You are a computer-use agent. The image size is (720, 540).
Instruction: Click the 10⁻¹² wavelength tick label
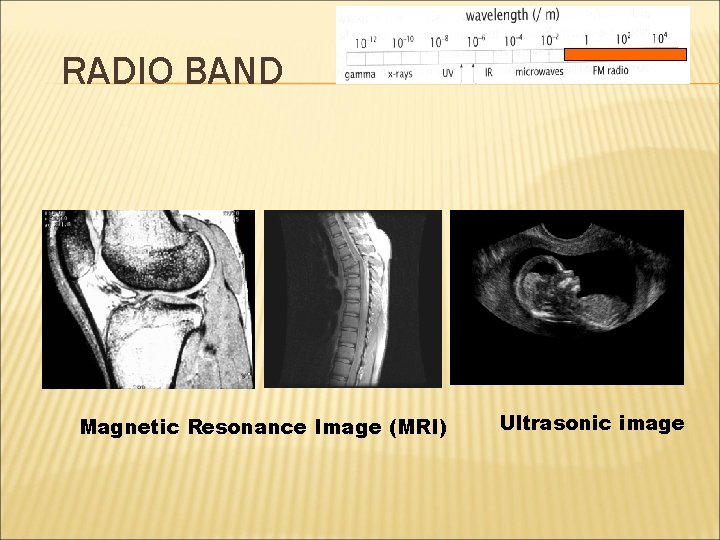point(366,43)
